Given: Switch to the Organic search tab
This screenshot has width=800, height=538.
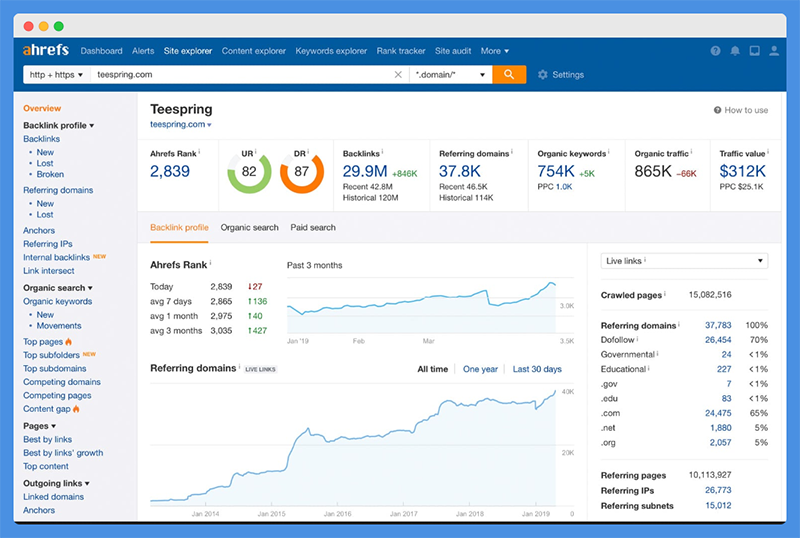Looking at the screenshot, I should click(249, 228).
